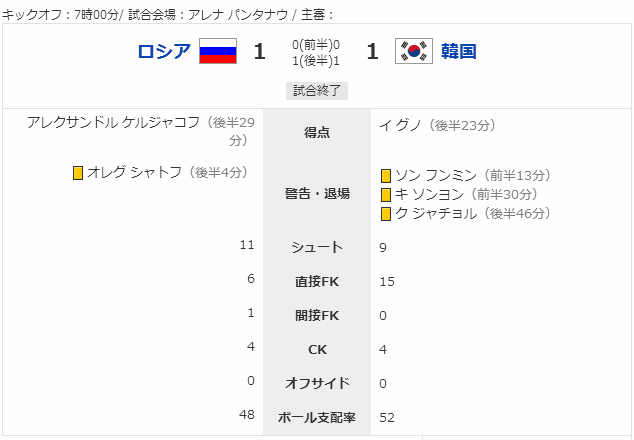
Task: Click the 試合終了 status label
Action: click(x=317, y=91)
